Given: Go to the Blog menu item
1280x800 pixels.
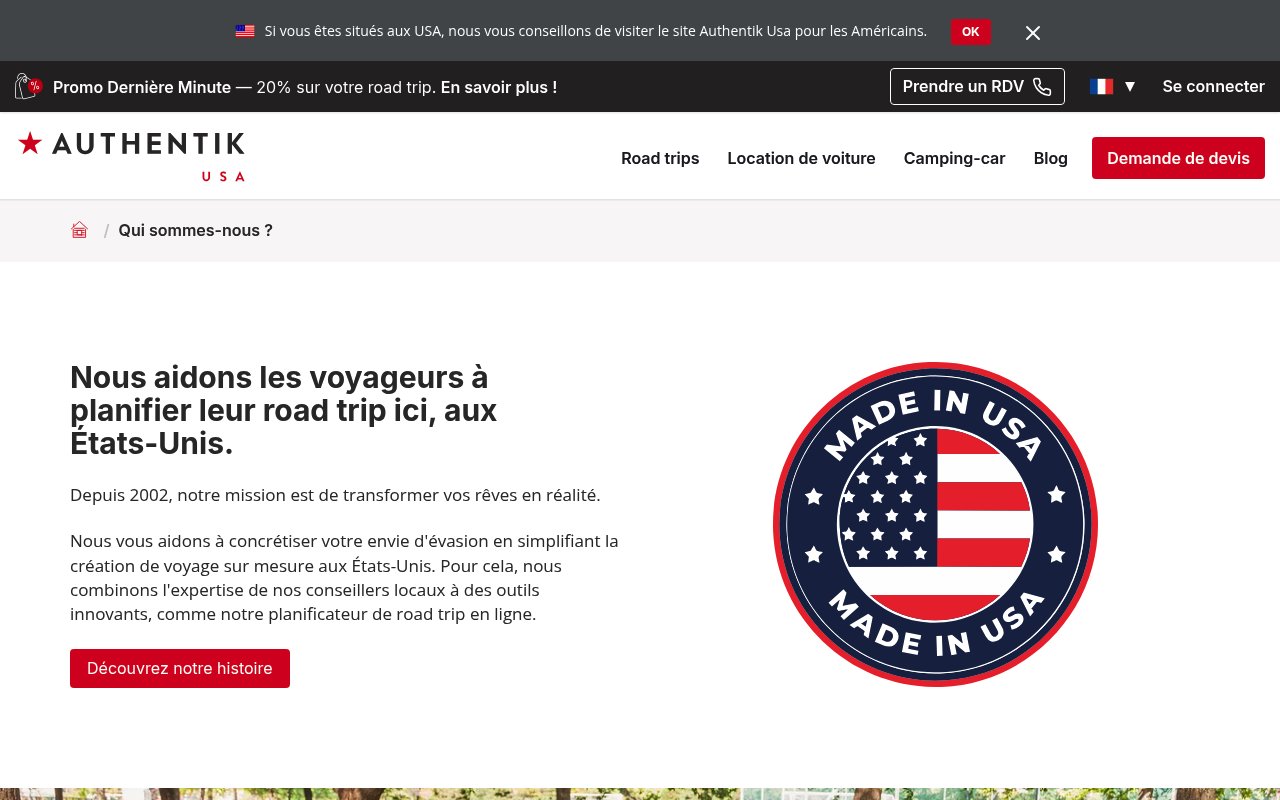Looking at the screenshot, I should (x=1050, y=158).
